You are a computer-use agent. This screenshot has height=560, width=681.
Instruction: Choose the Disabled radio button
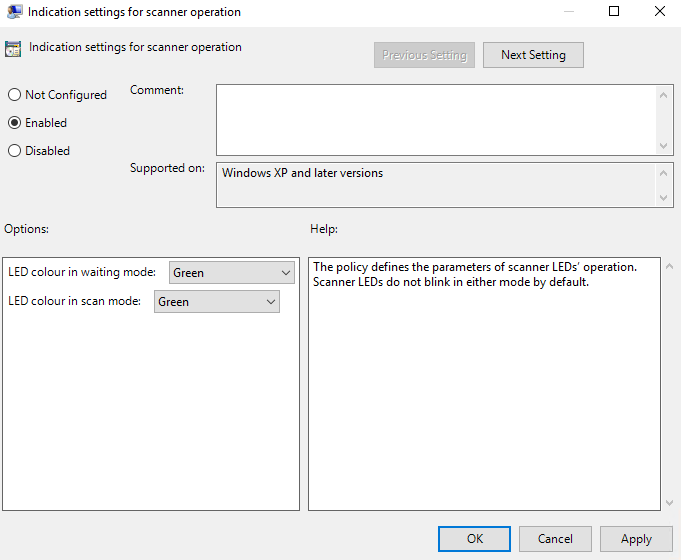[x=14, y=151]
